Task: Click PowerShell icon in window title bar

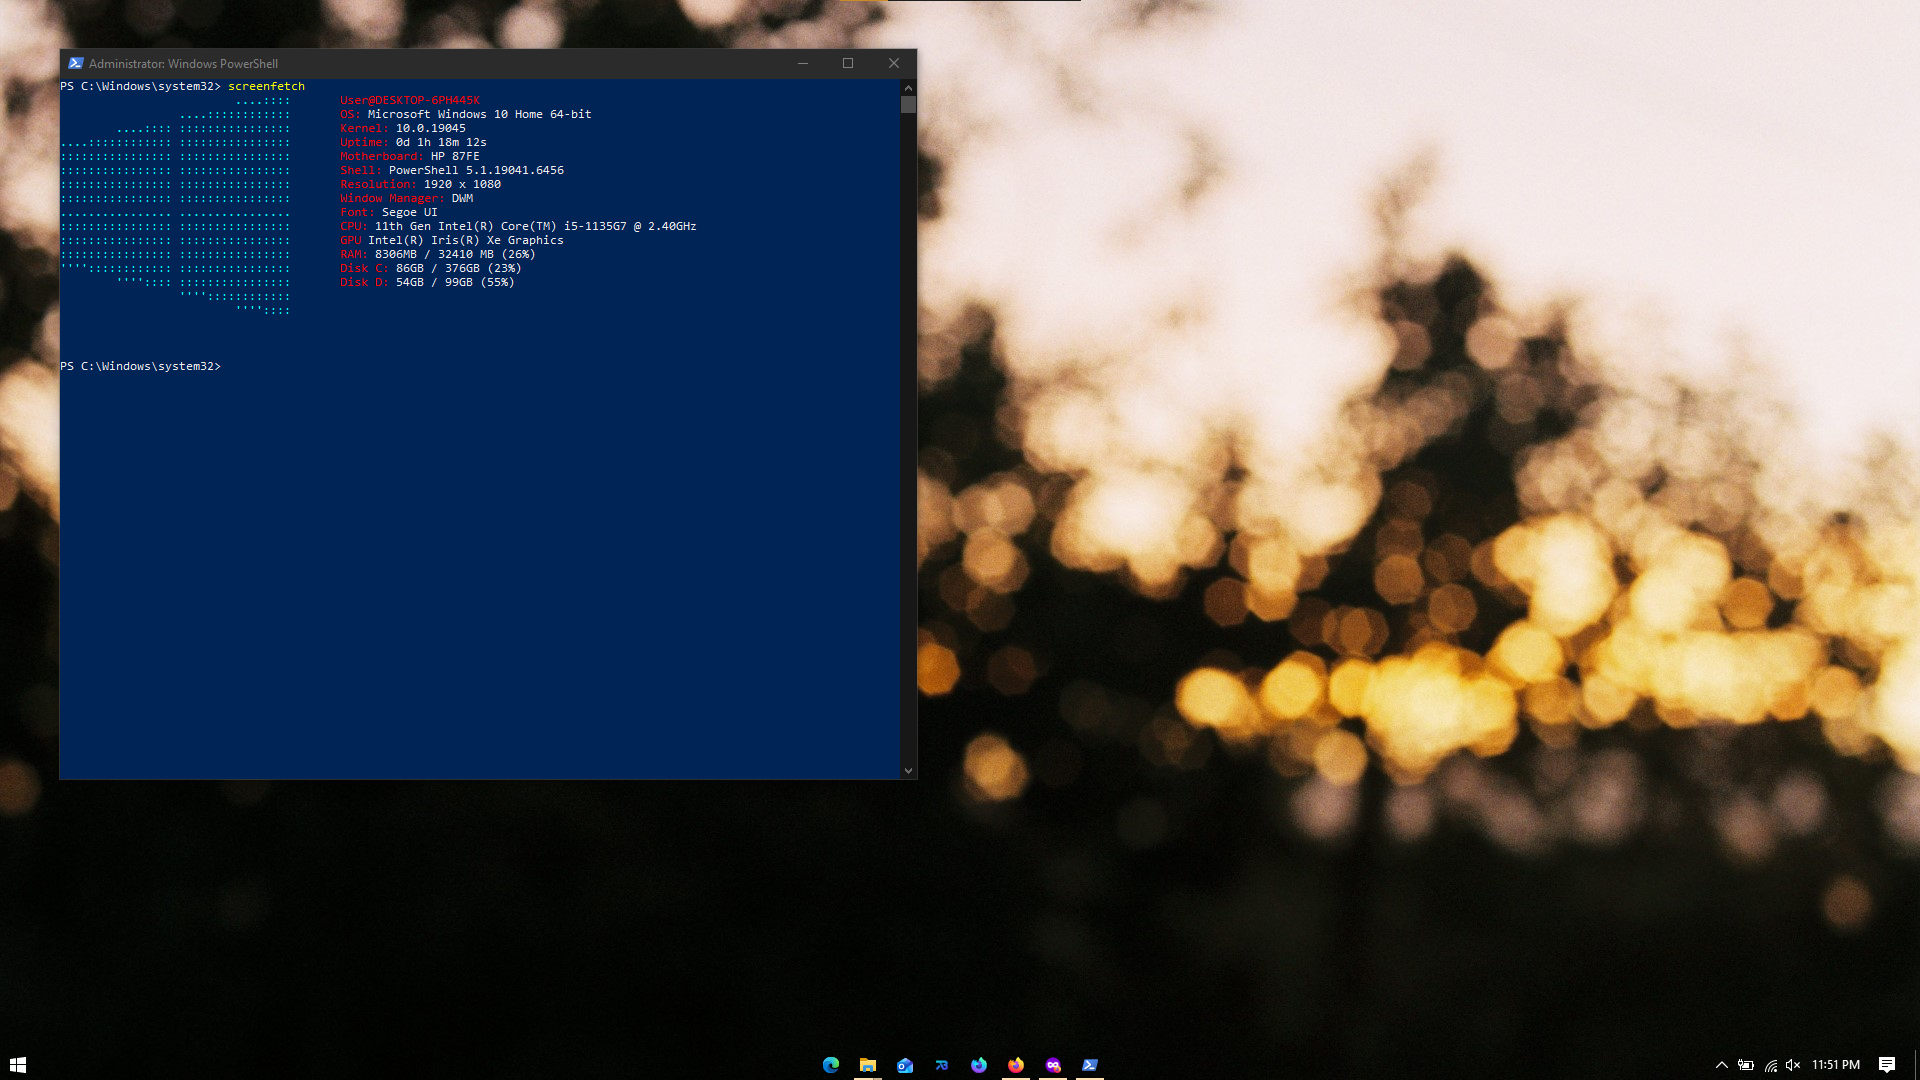Action: click(76, 63)
